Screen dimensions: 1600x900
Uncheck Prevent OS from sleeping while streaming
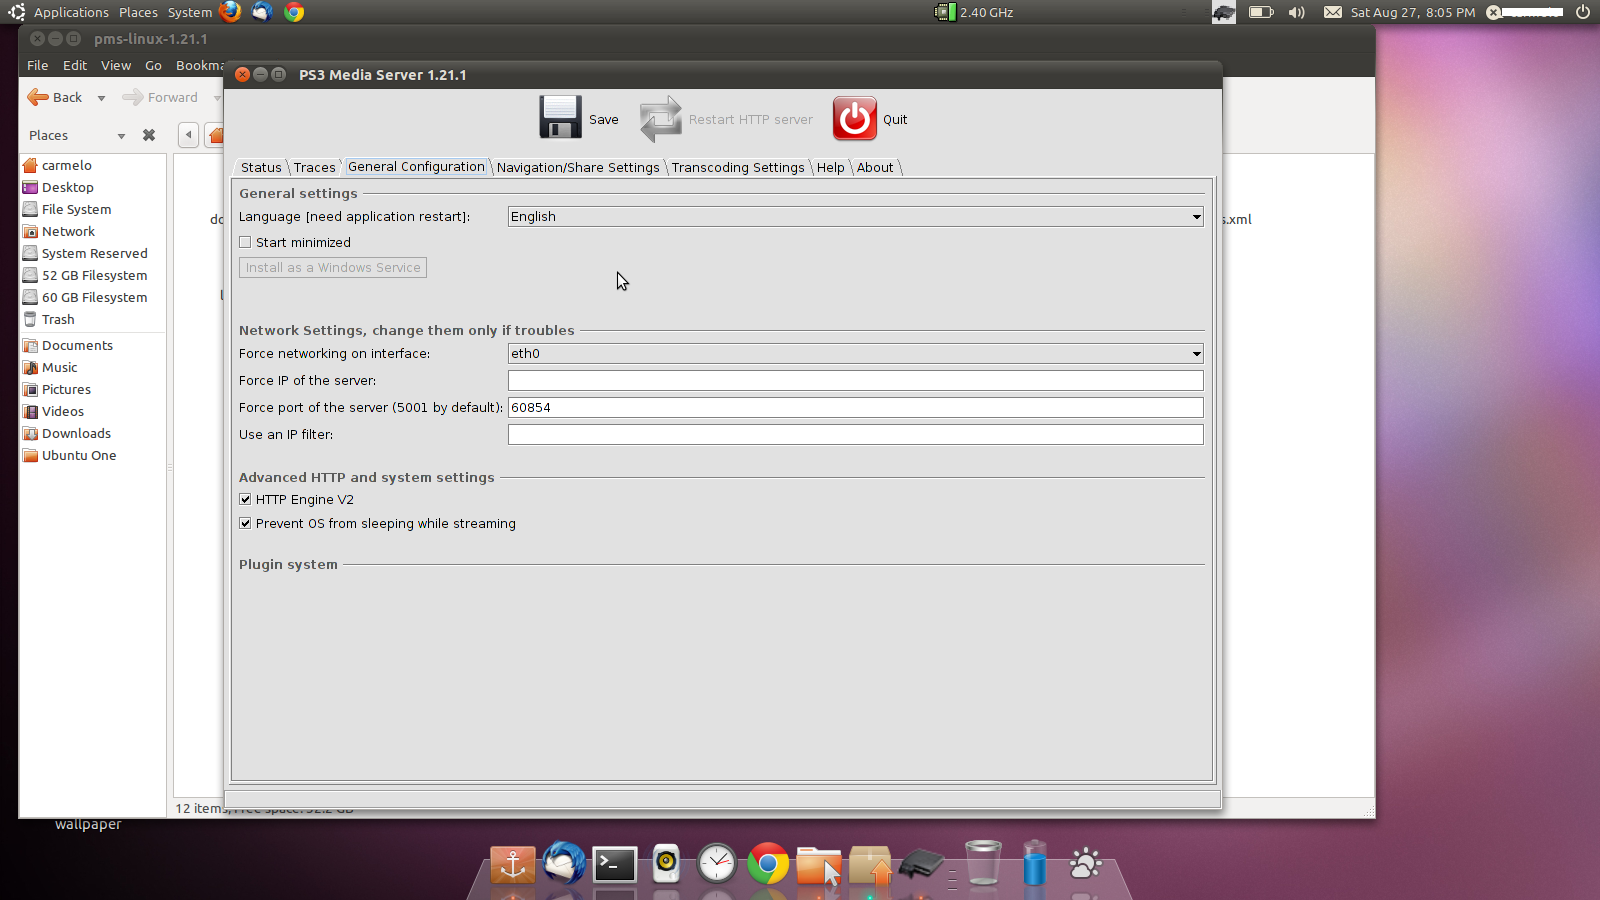(x=245, y=523)
